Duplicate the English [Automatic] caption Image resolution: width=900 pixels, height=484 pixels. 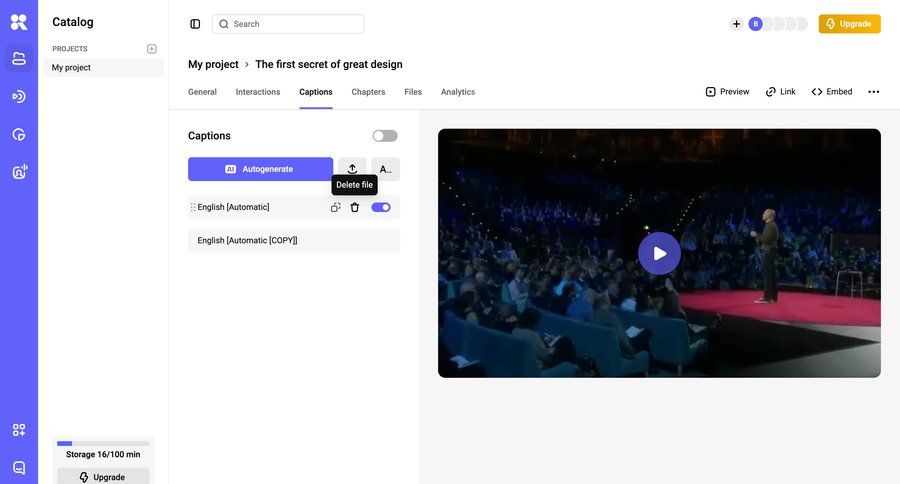pyautogui.click(x=336, y=207)
